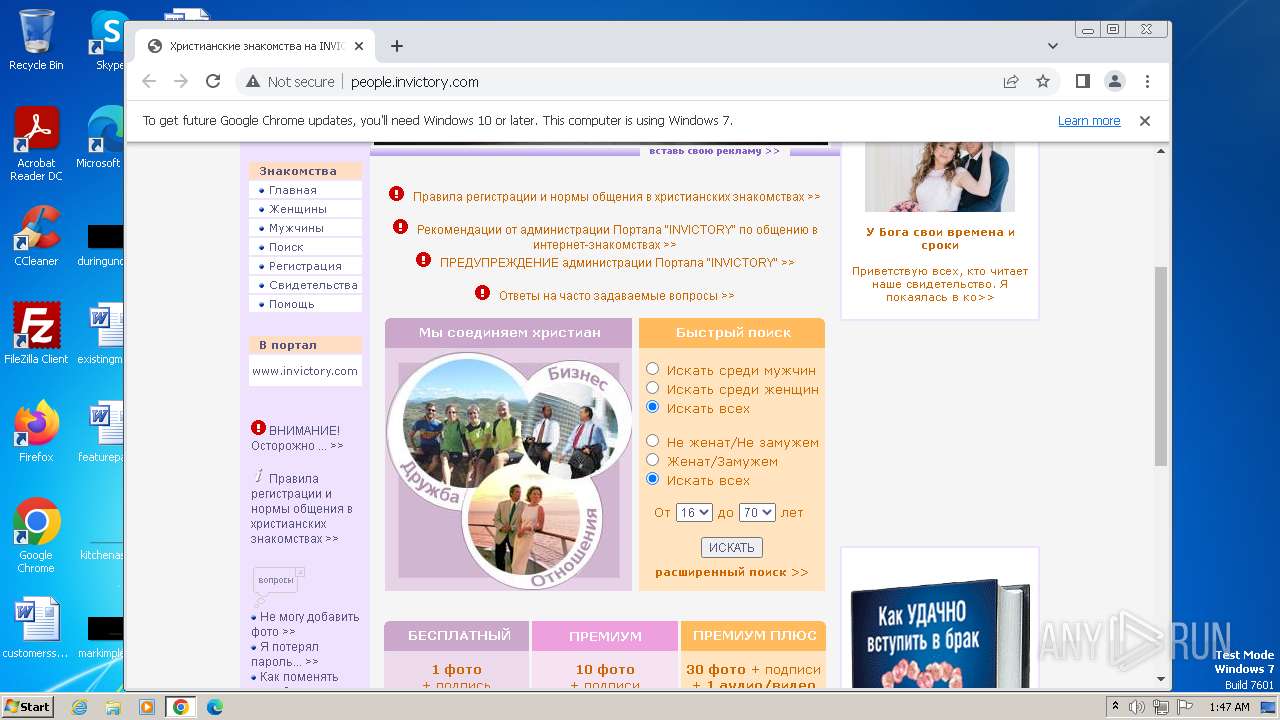Open Помощь menu item

click(292, 304)
